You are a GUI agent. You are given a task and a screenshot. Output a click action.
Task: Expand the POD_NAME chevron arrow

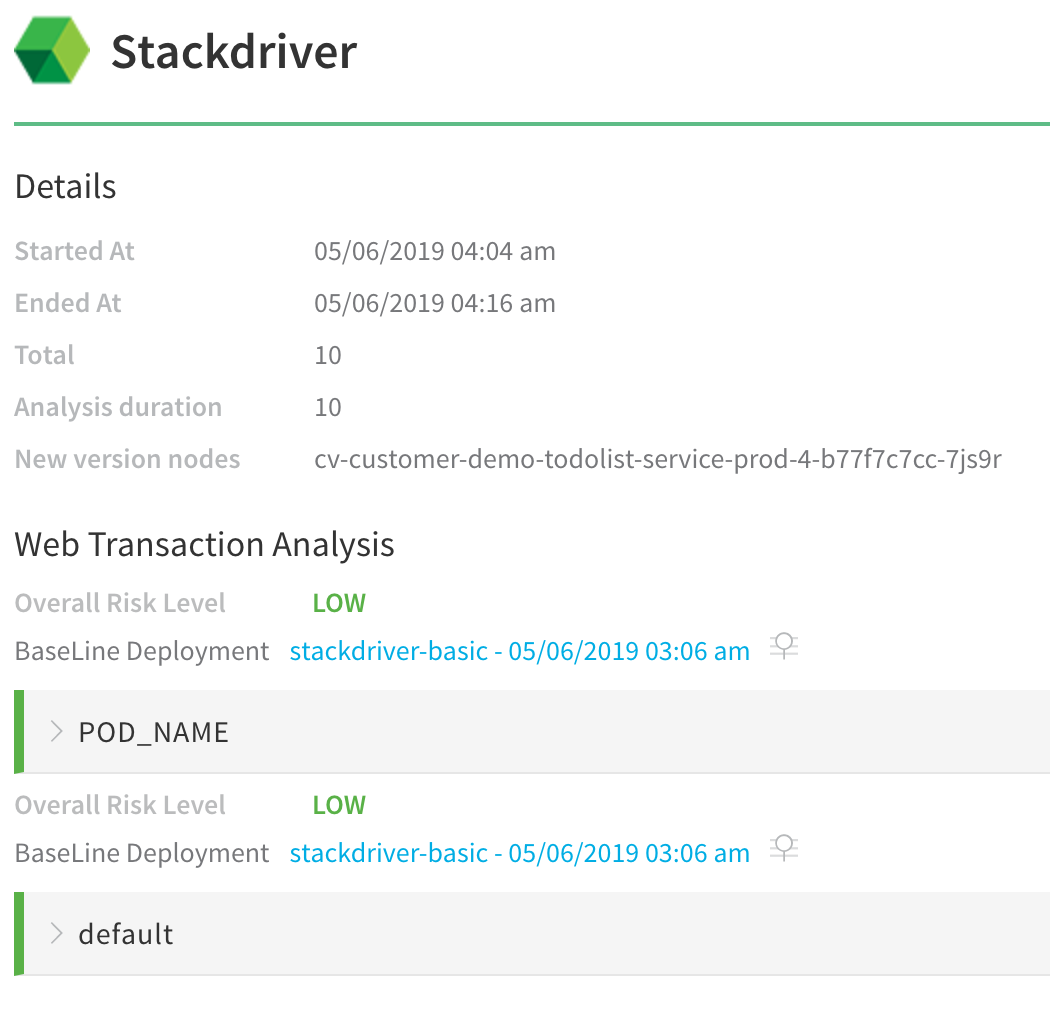(56, 731)
